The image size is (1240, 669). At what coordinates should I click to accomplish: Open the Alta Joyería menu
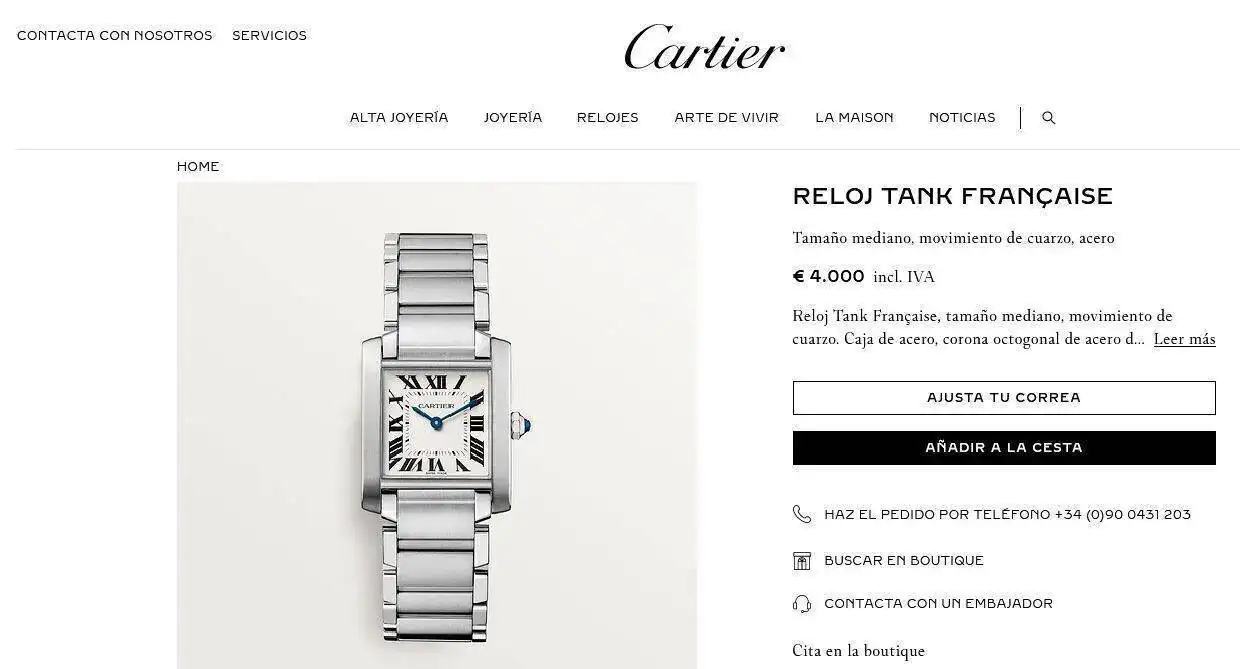point(399,118)
